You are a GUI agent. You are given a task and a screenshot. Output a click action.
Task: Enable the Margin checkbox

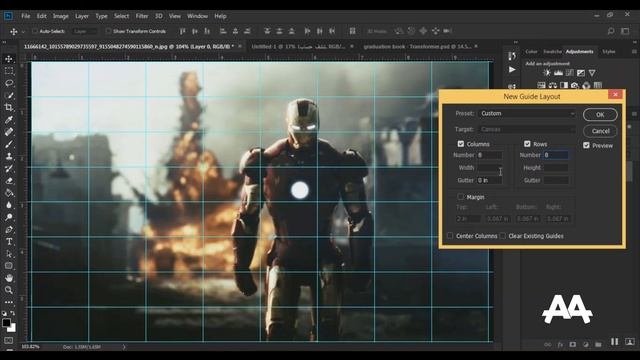(x=461, y=197)
